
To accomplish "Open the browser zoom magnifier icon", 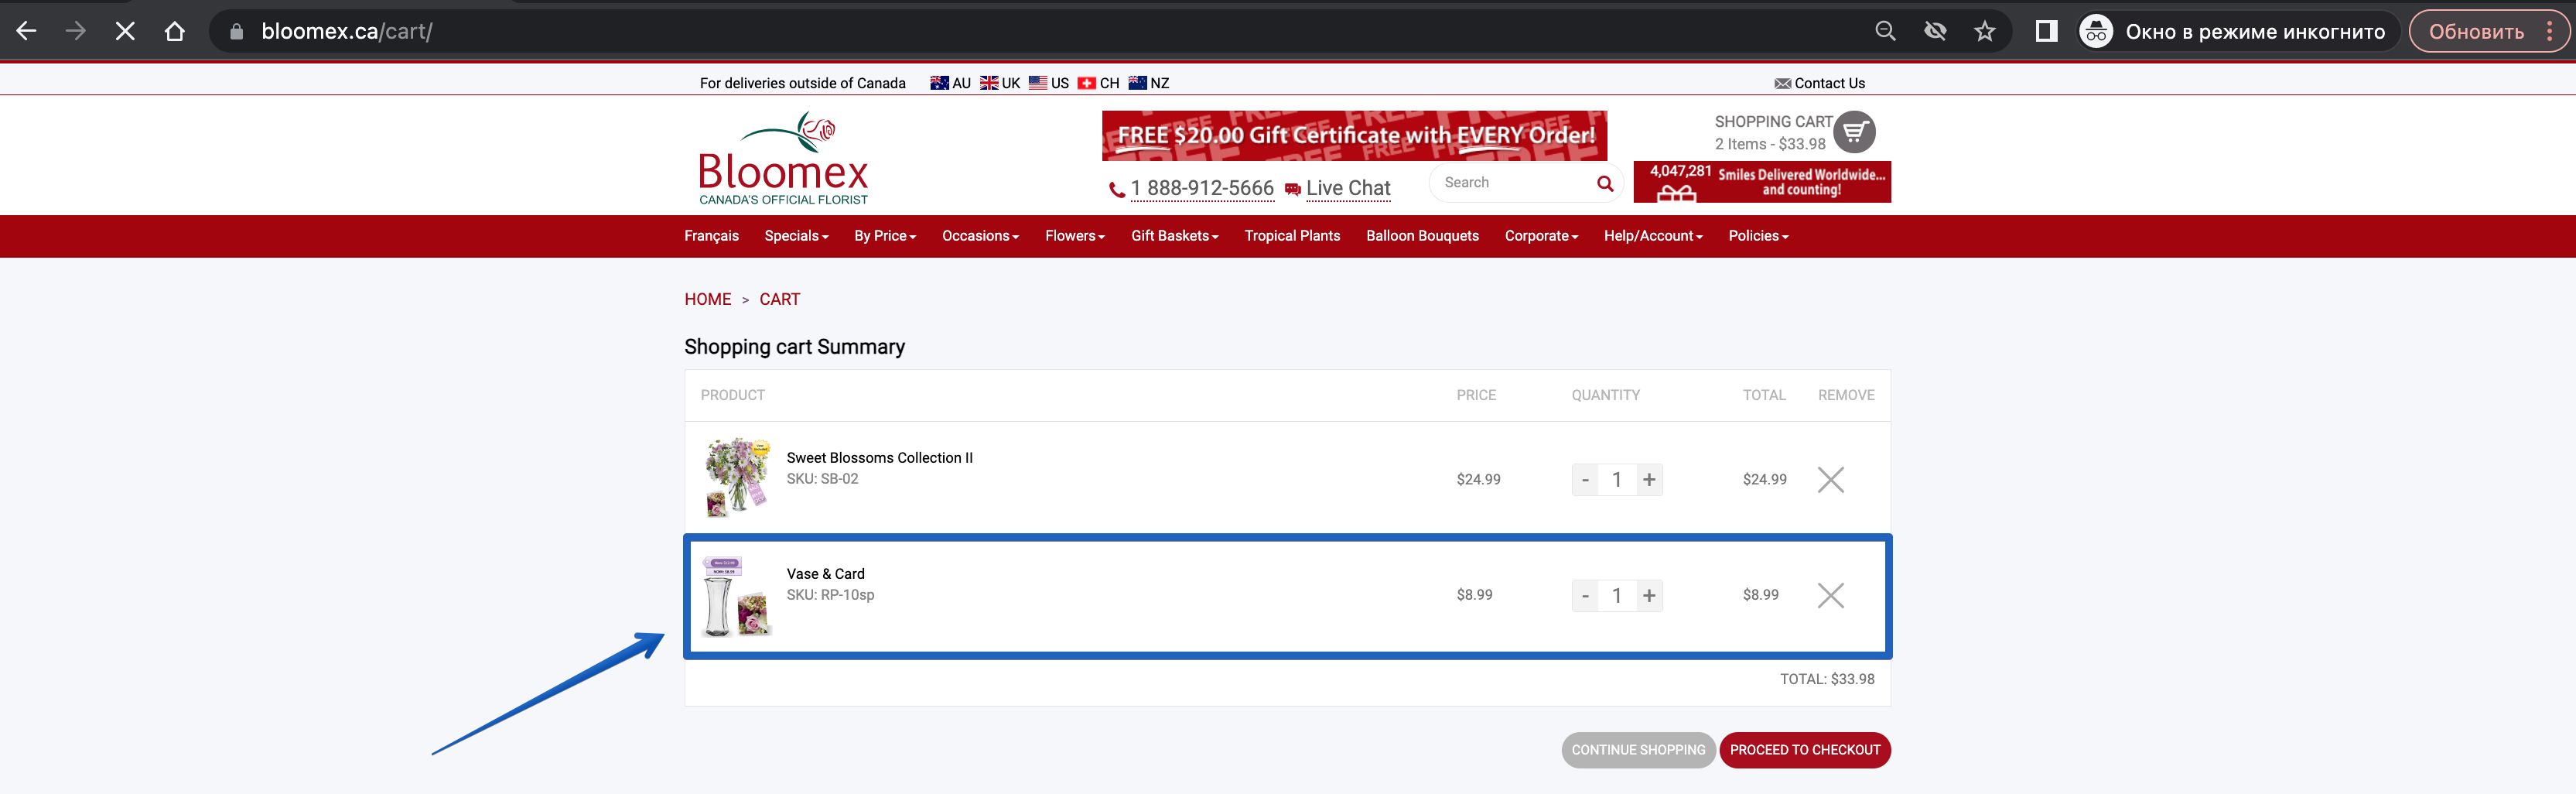I will coord(1885,31).
